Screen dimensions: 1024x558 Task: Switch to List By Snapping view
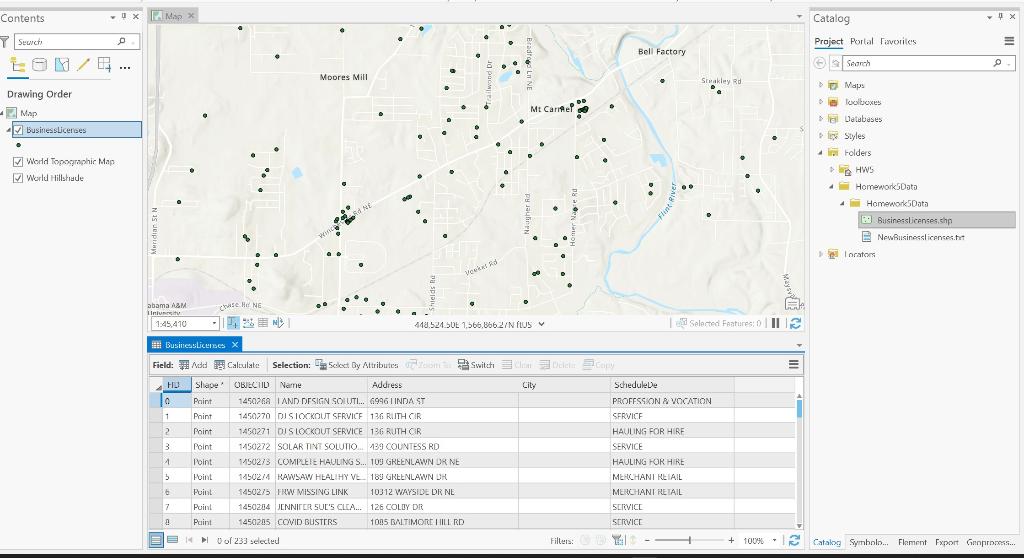click(x=104, y=65)
